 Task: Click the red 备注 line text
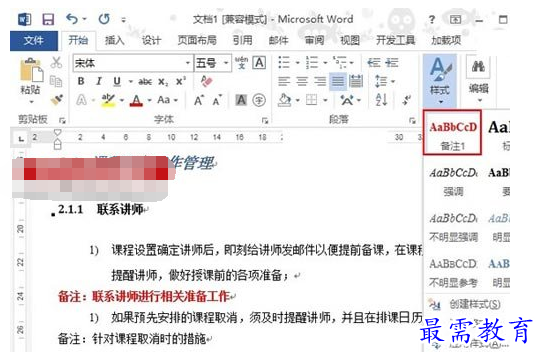click(x=144, y=296)
